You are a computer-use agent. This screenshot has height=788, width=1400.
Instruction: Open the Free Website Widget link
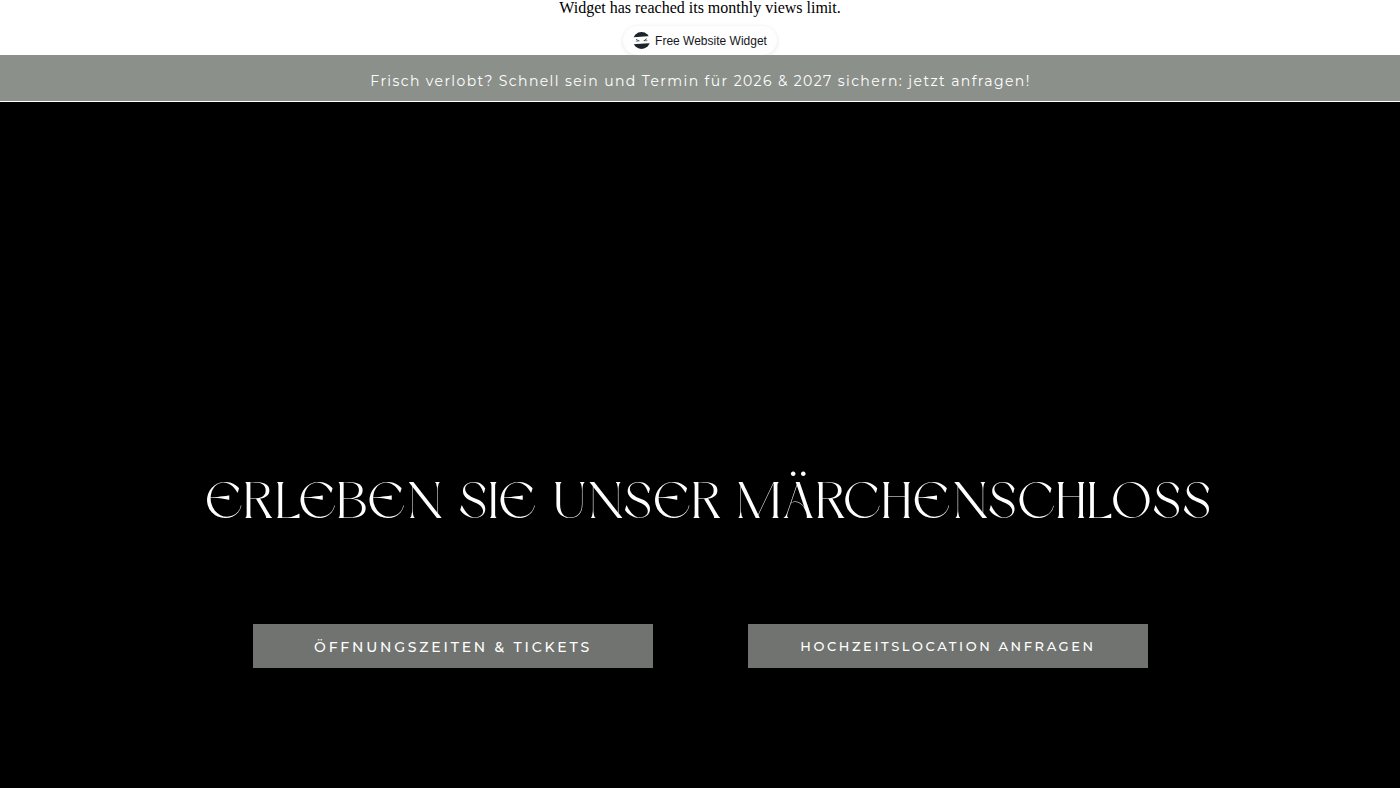click(x=700, y=41)
